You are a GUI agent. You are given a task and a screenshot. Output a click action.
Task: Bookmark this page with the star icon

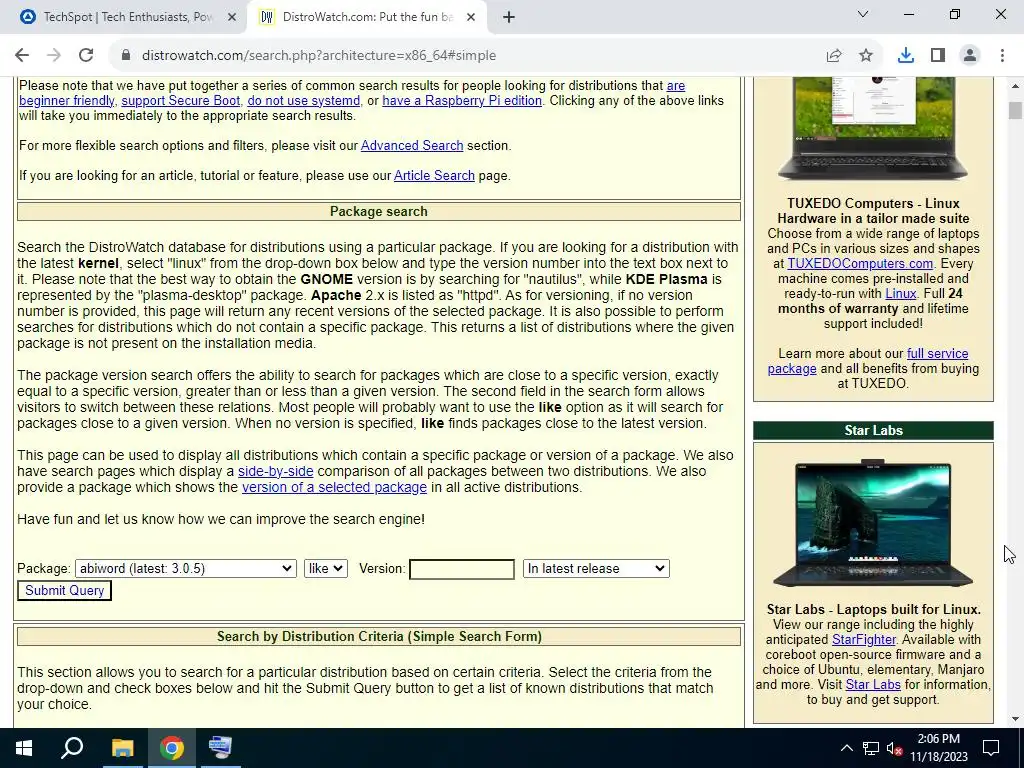[866, 56]
